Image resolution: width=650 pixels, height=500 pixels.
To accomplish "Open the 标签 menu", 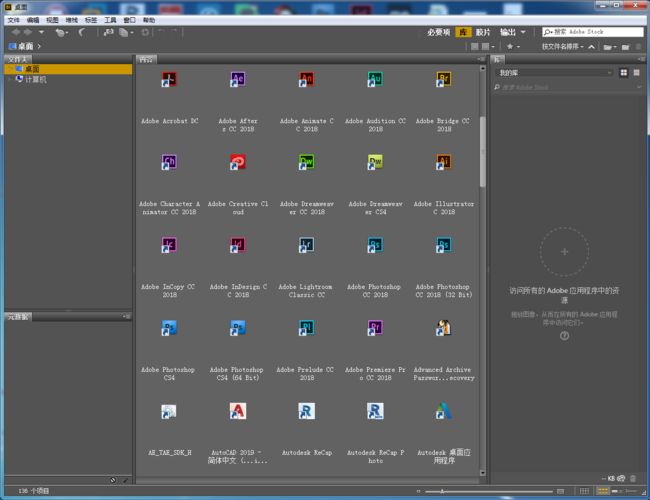I will (91, 20).
